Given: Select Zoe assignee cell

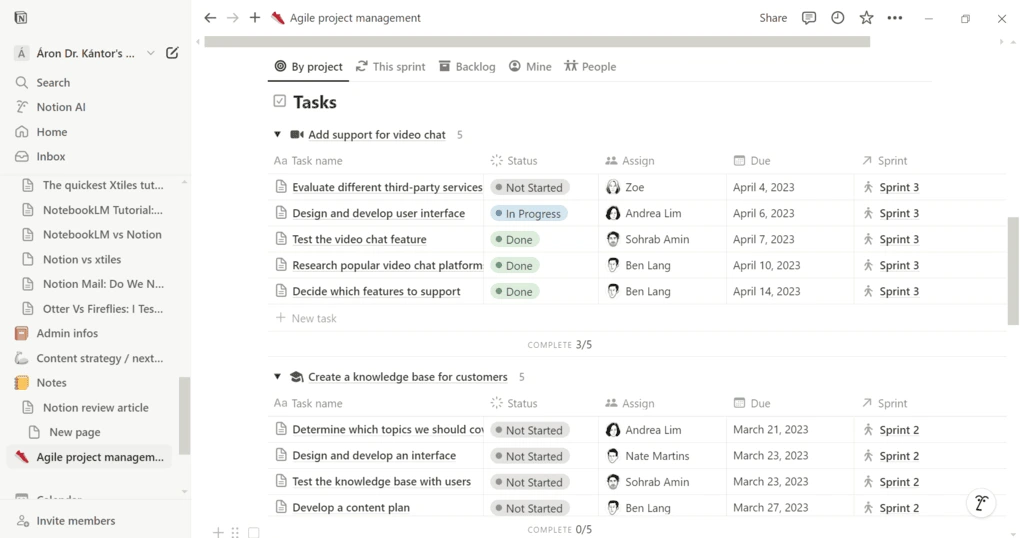Looking at the screenshot, I should tap(662, 187).
